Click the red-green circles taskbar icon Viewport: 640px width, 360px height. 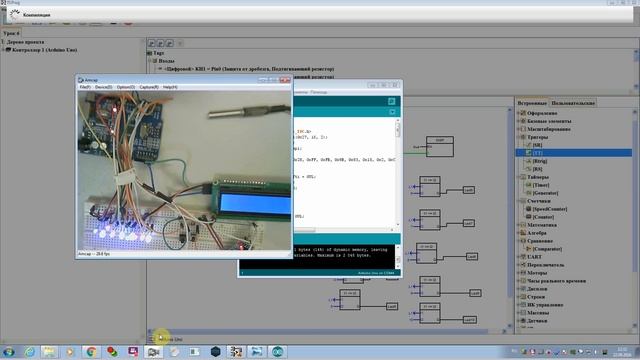(x=112, y=352)
